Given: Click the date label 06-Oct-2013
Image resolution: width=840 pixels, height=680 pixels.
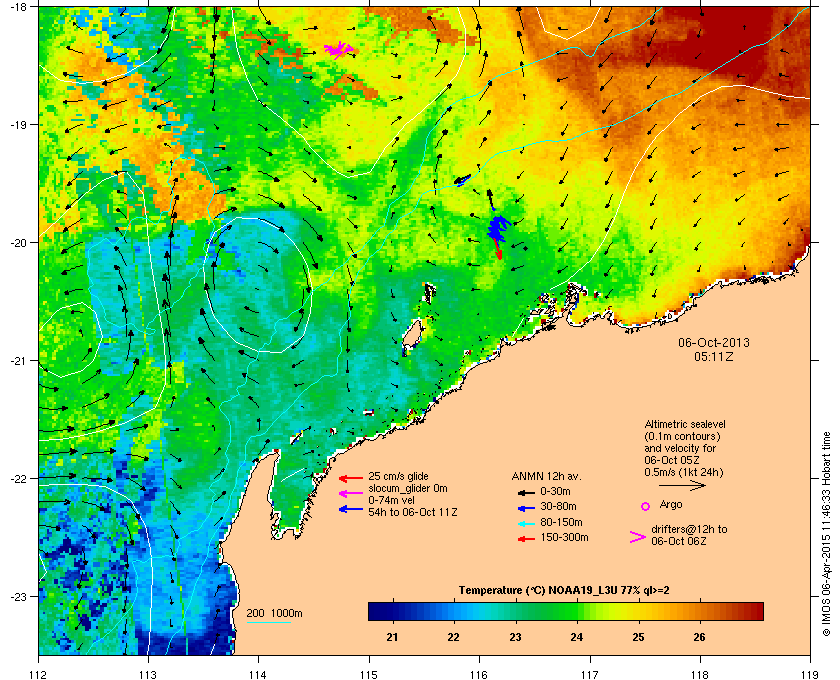Looking at the screenshot, I should 714,342.
